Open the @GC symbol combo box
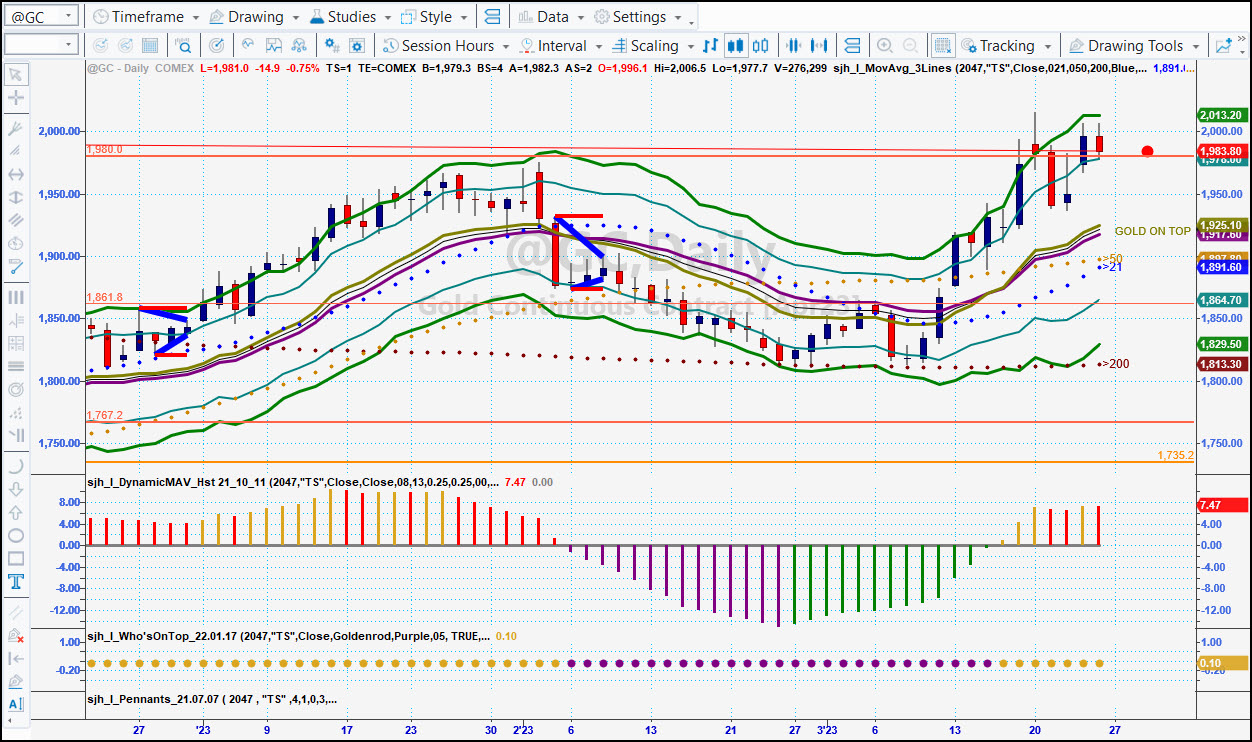This screenshot has width=1252, height=742. (x=40, y=17)
